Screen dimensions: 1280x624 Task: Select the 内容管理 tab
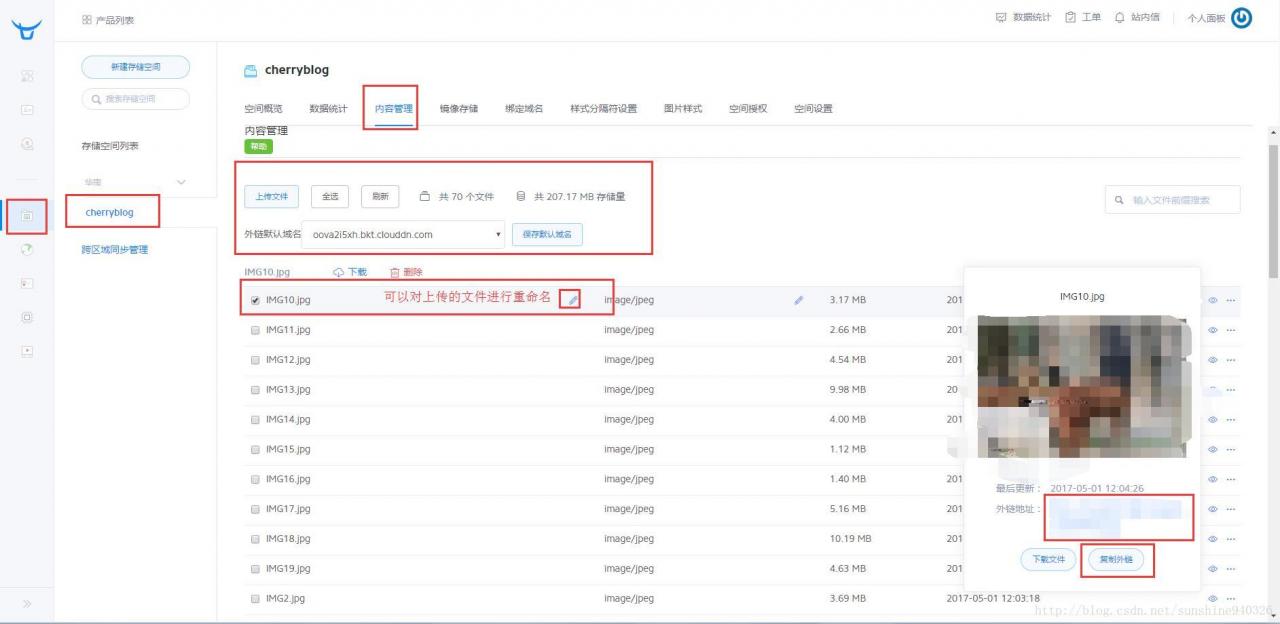click(x=394, y=109)
